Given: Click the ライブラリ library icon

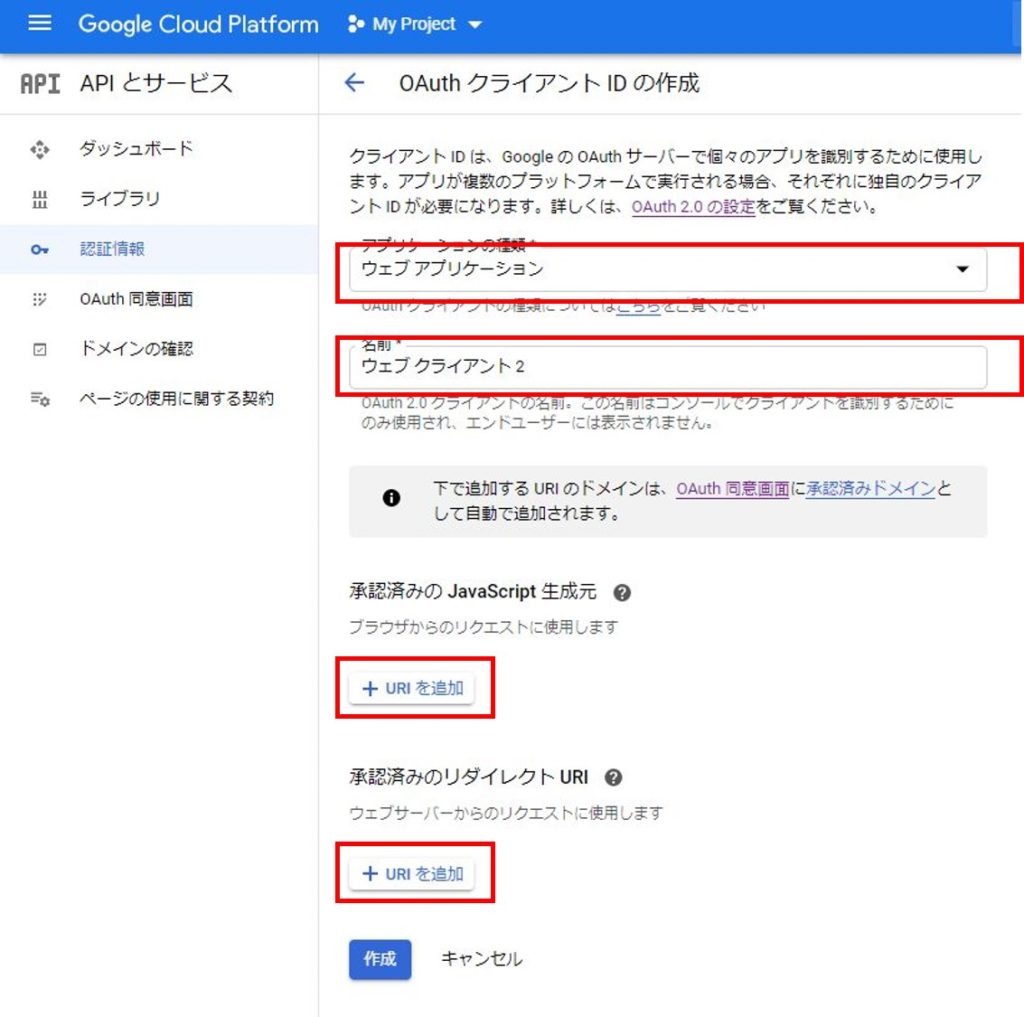Looking at the screenshot, I should 40,199.
